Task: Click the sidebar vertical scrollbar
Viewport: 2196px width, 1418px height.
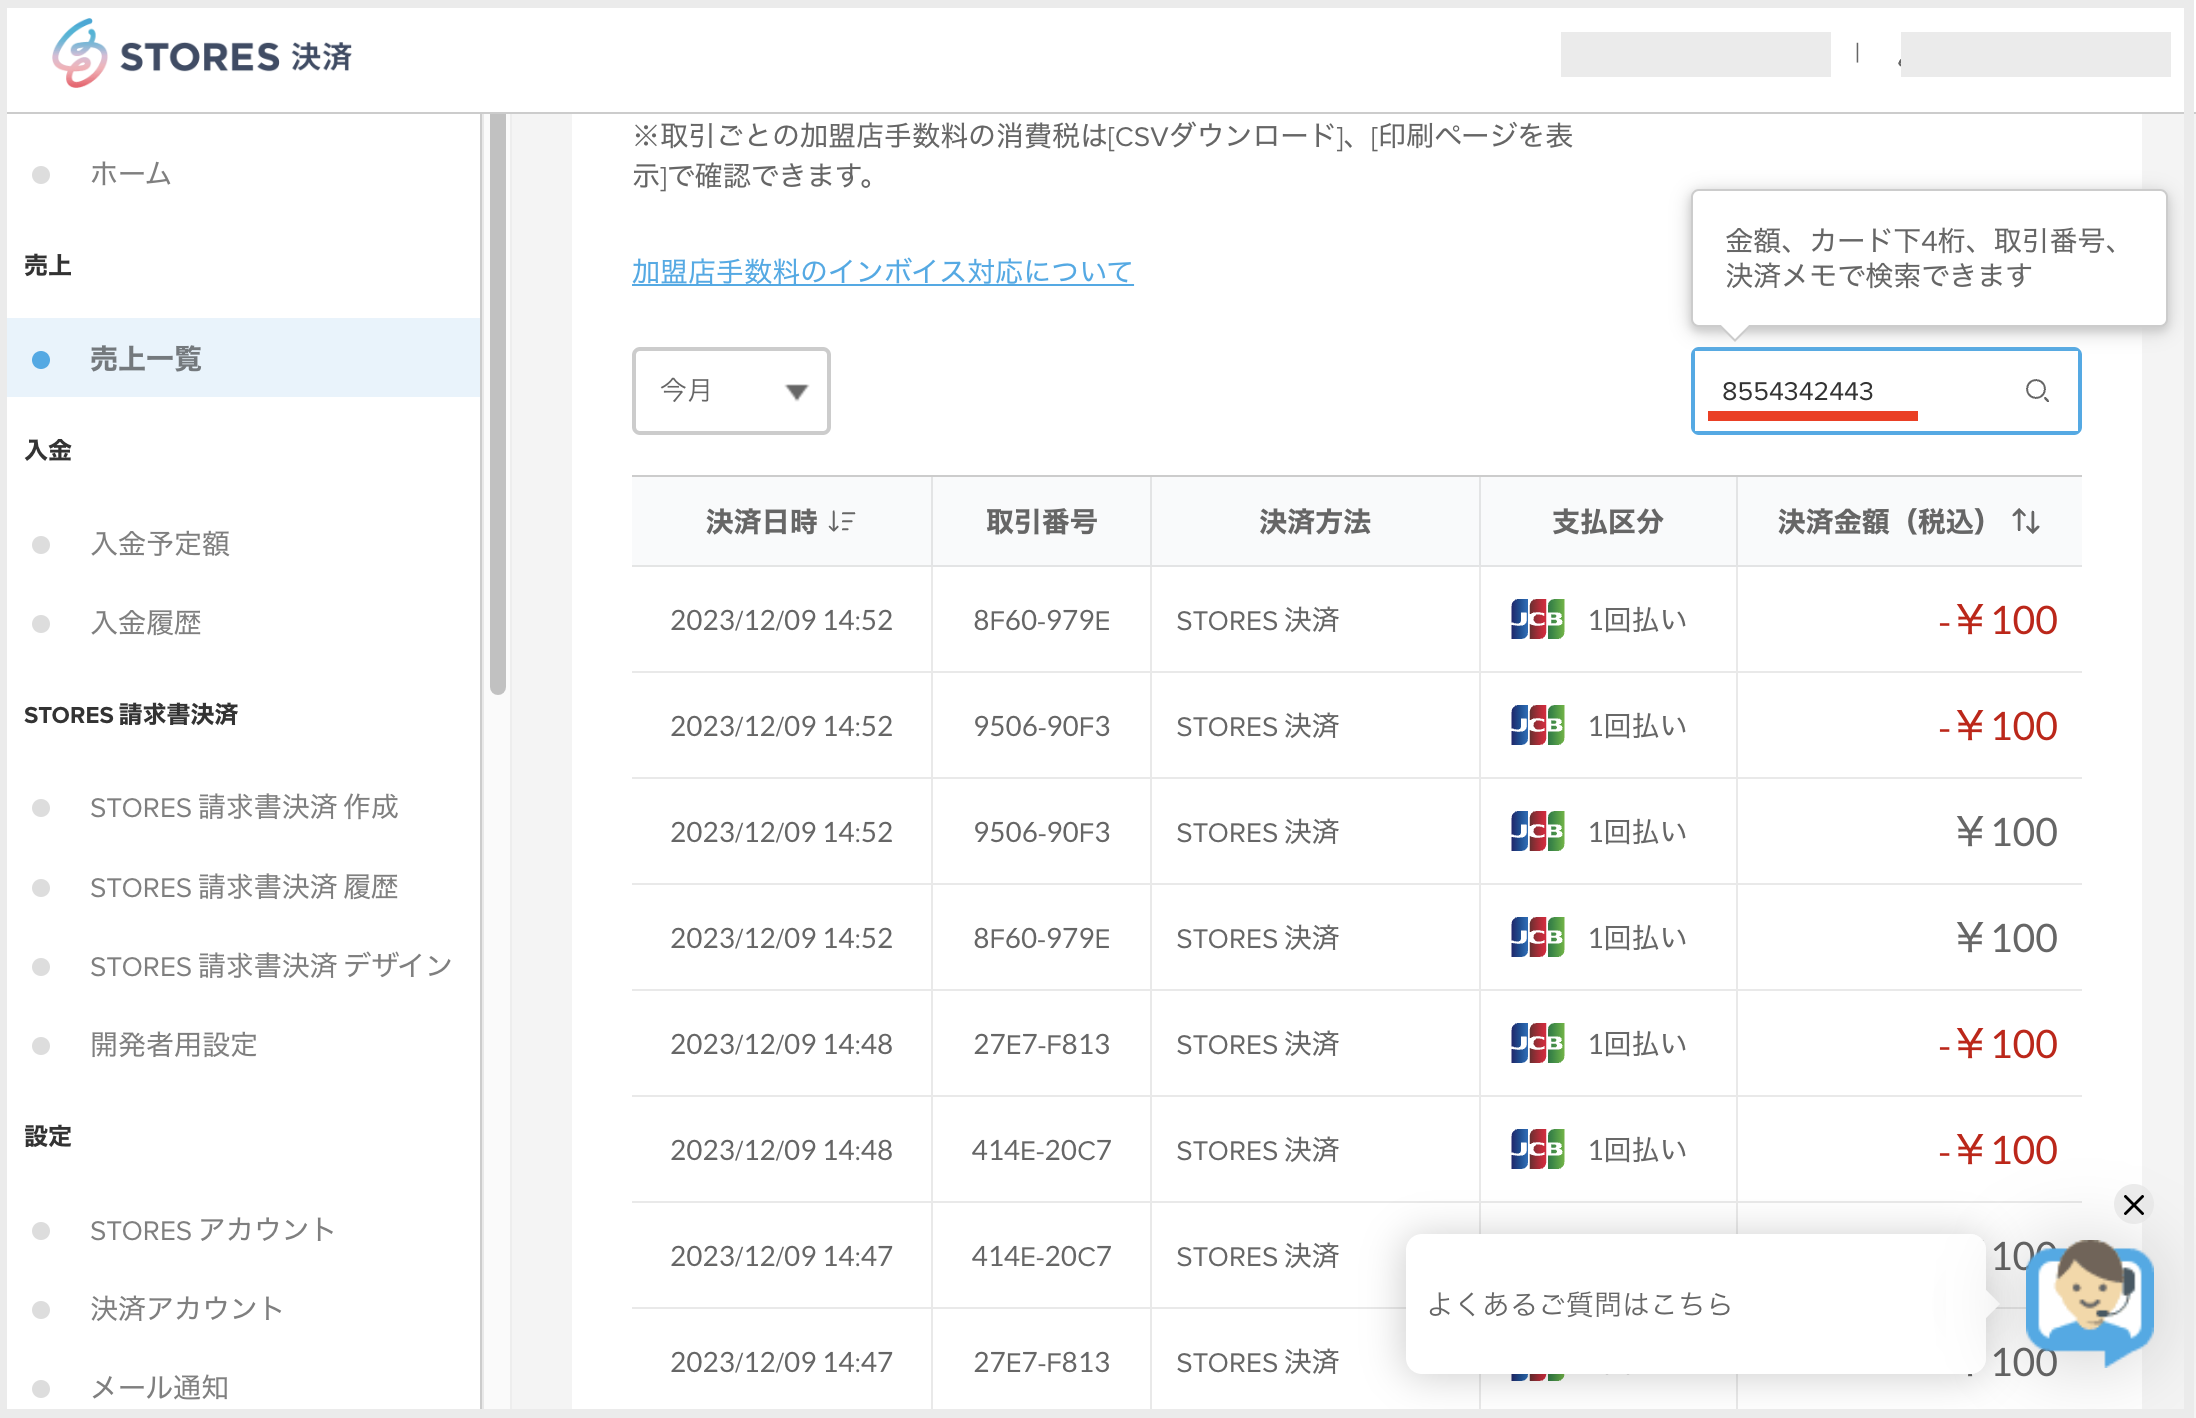Action: click(x=497, y=404)
